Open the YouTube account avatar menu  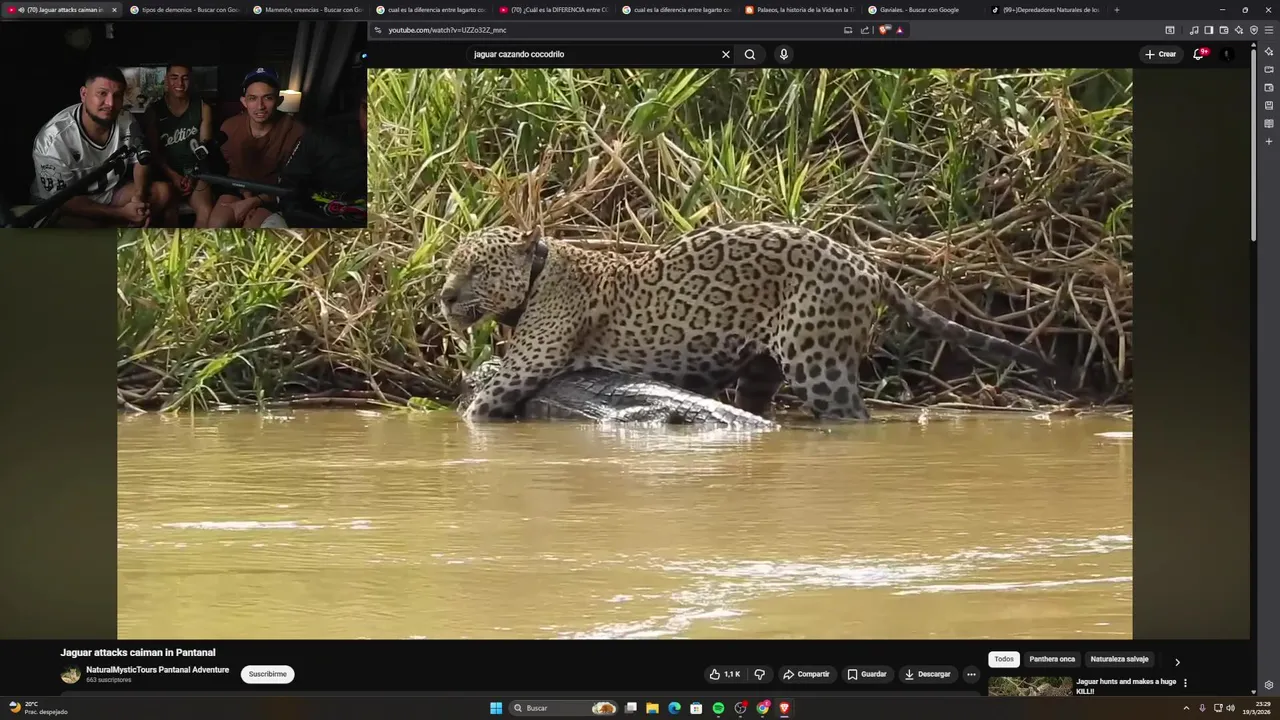(1227, 54)
